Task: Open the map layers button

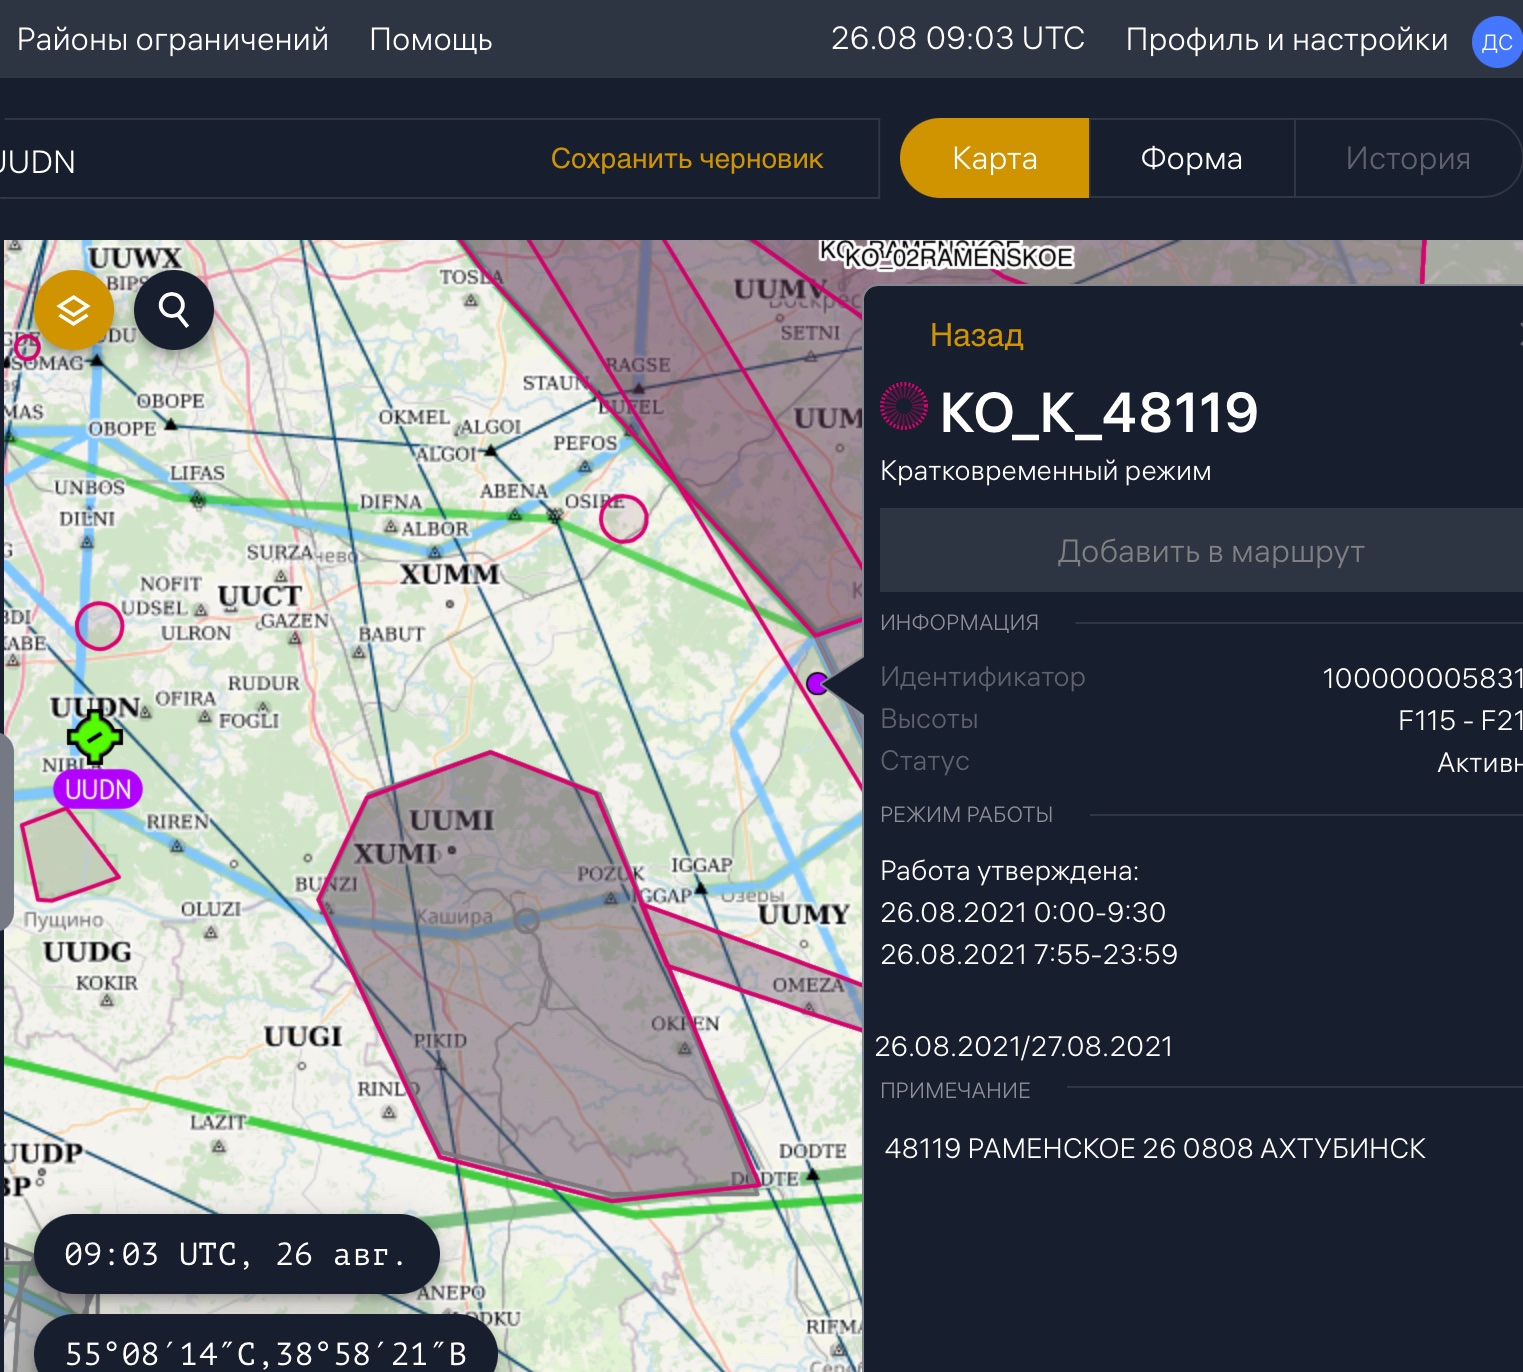Action: click(x=73, y=311)
